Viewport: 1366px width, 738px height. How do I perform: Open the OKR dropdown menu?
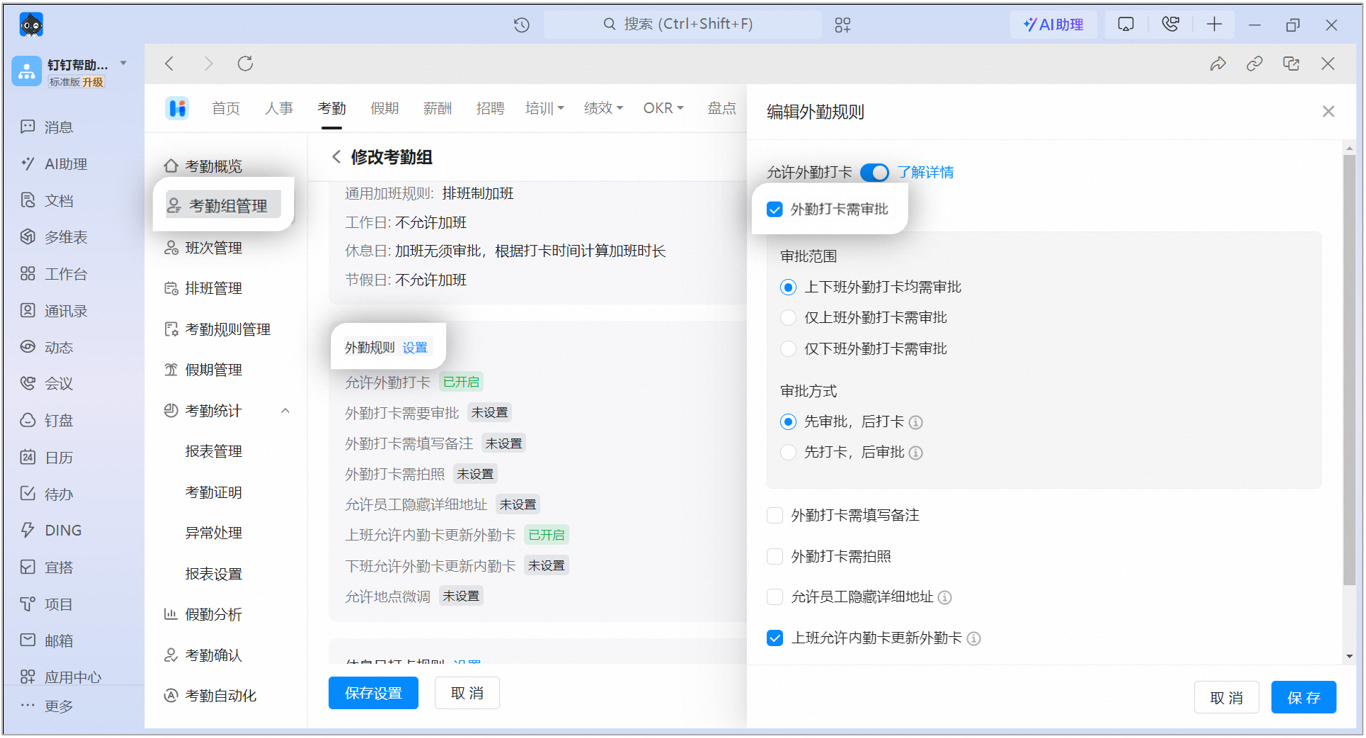click(x=663, y=108)
